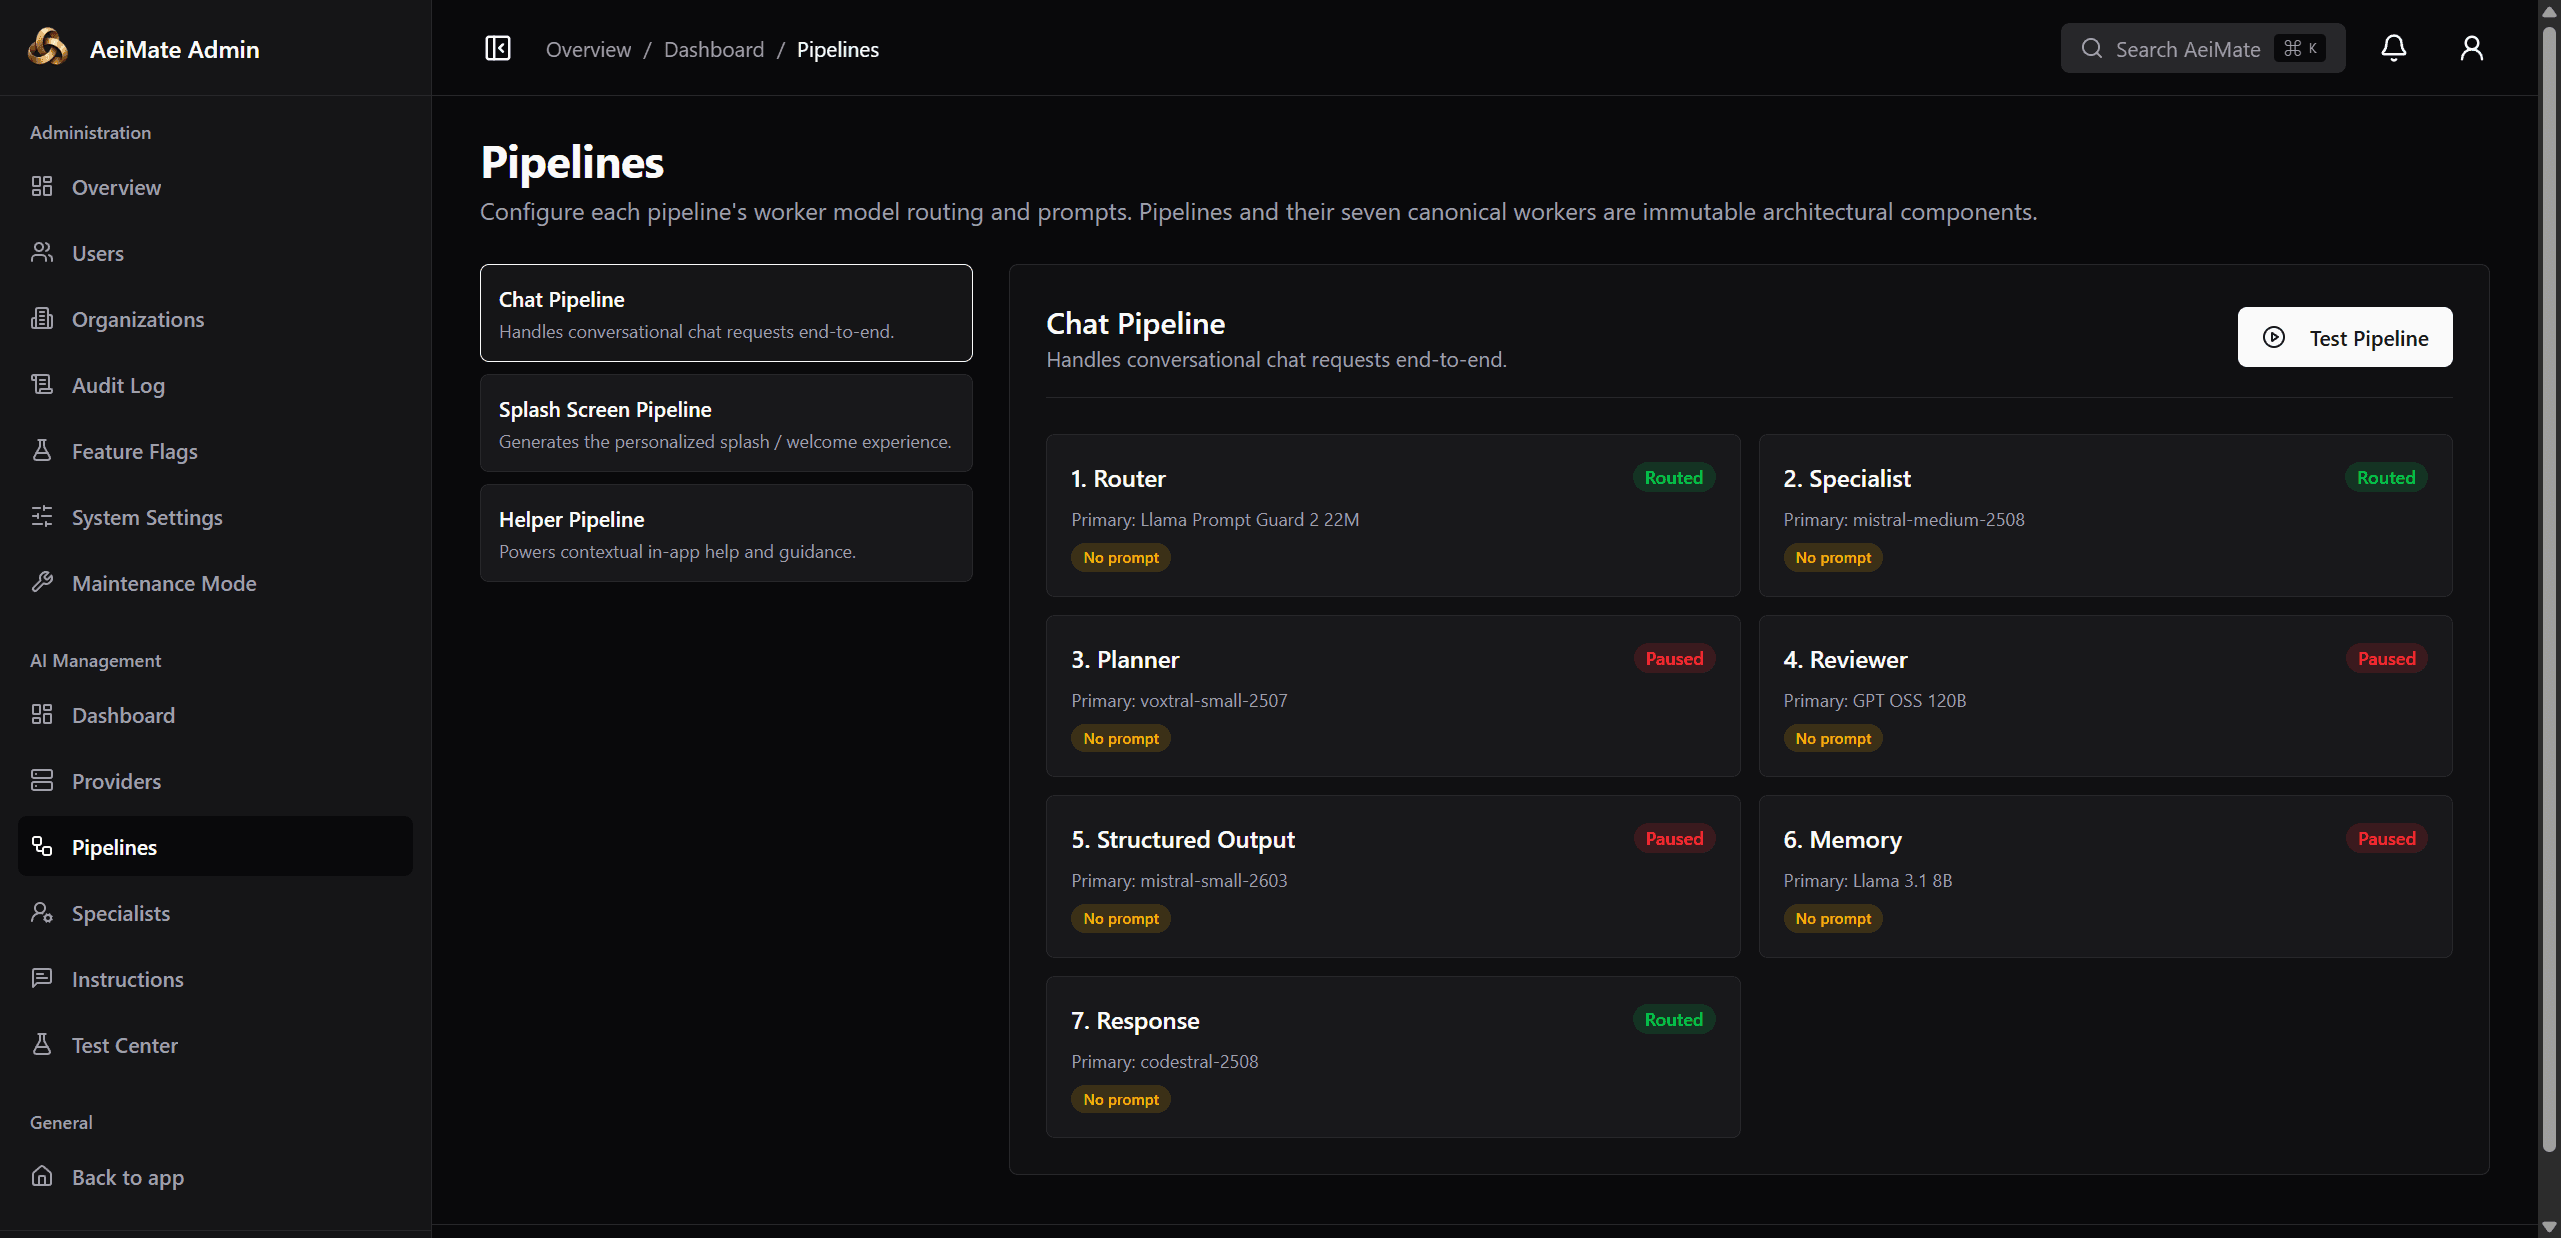
Task: Click the Providers server icon
Action: point(42,780)
